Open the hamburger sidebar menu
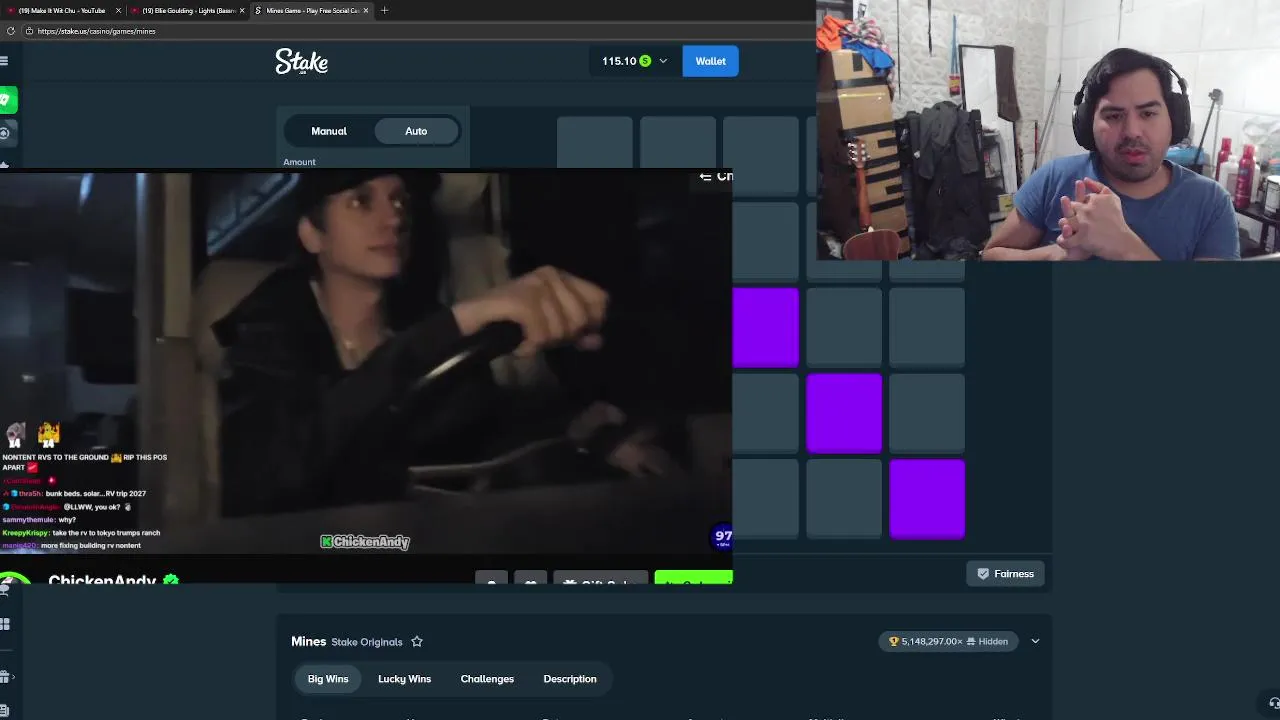1280x720 pixels. pos(4,61)
